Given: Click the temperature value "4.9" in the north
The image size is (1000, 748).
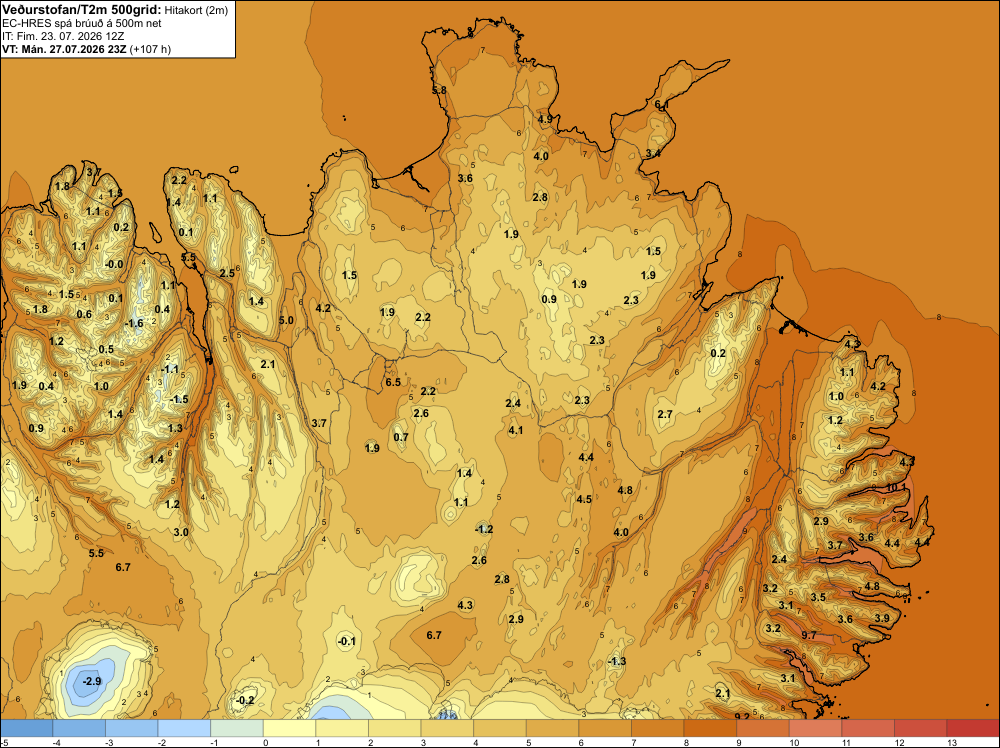Looking at the screenshot, I should click(x=545, y=119).
